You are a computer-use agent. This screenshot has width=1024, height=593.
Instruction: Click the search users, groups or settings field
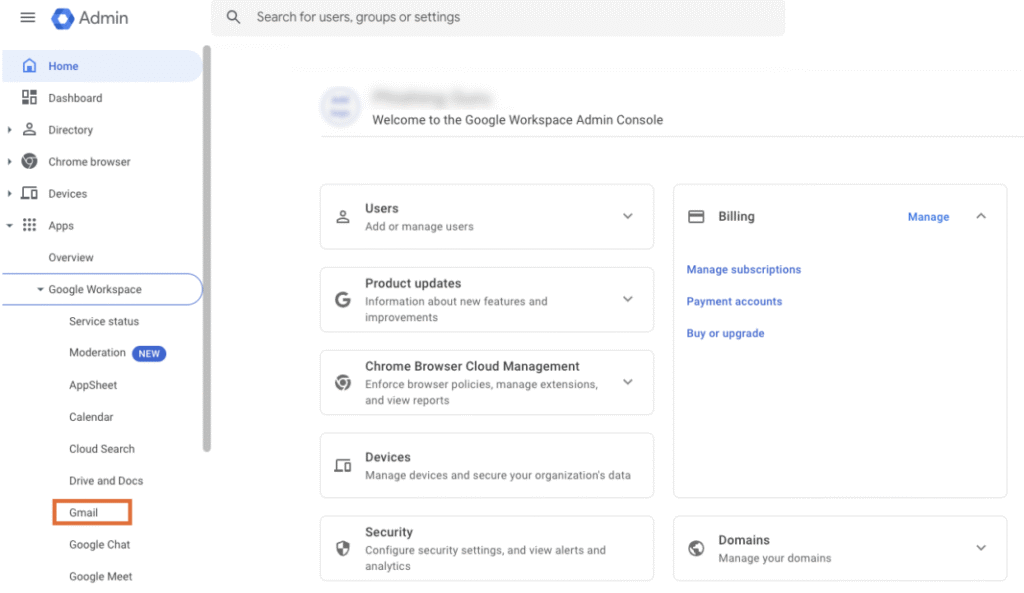pos(500,17)
